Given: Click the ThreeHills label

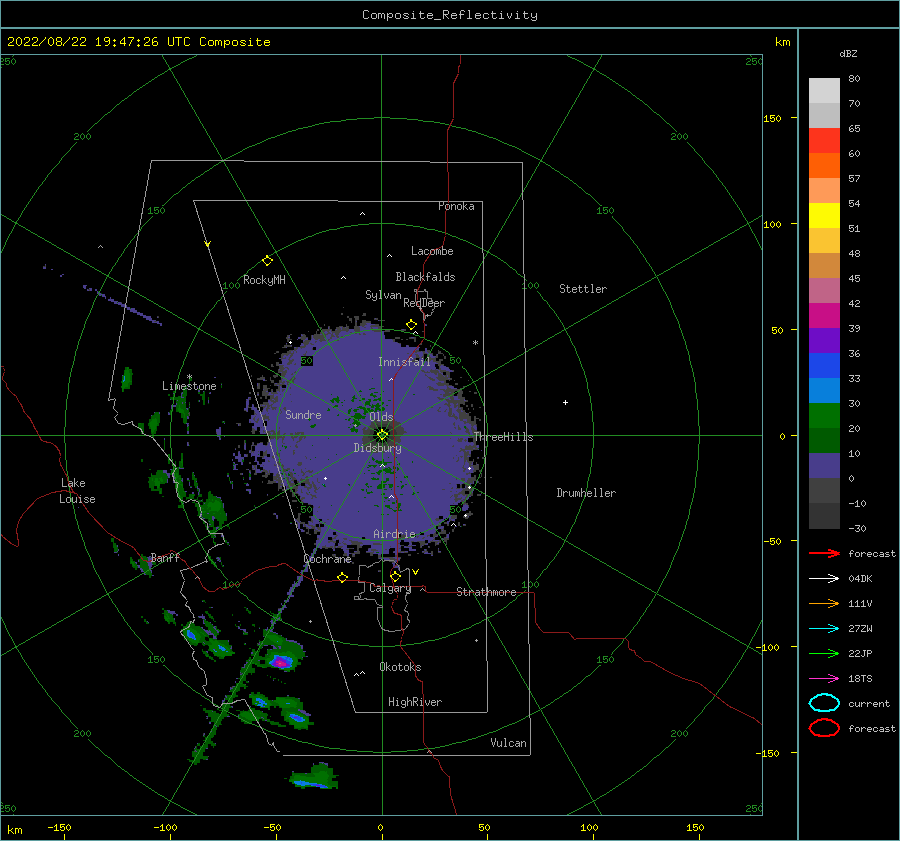Looking at the screenshot, I should [x=503, y=437].
